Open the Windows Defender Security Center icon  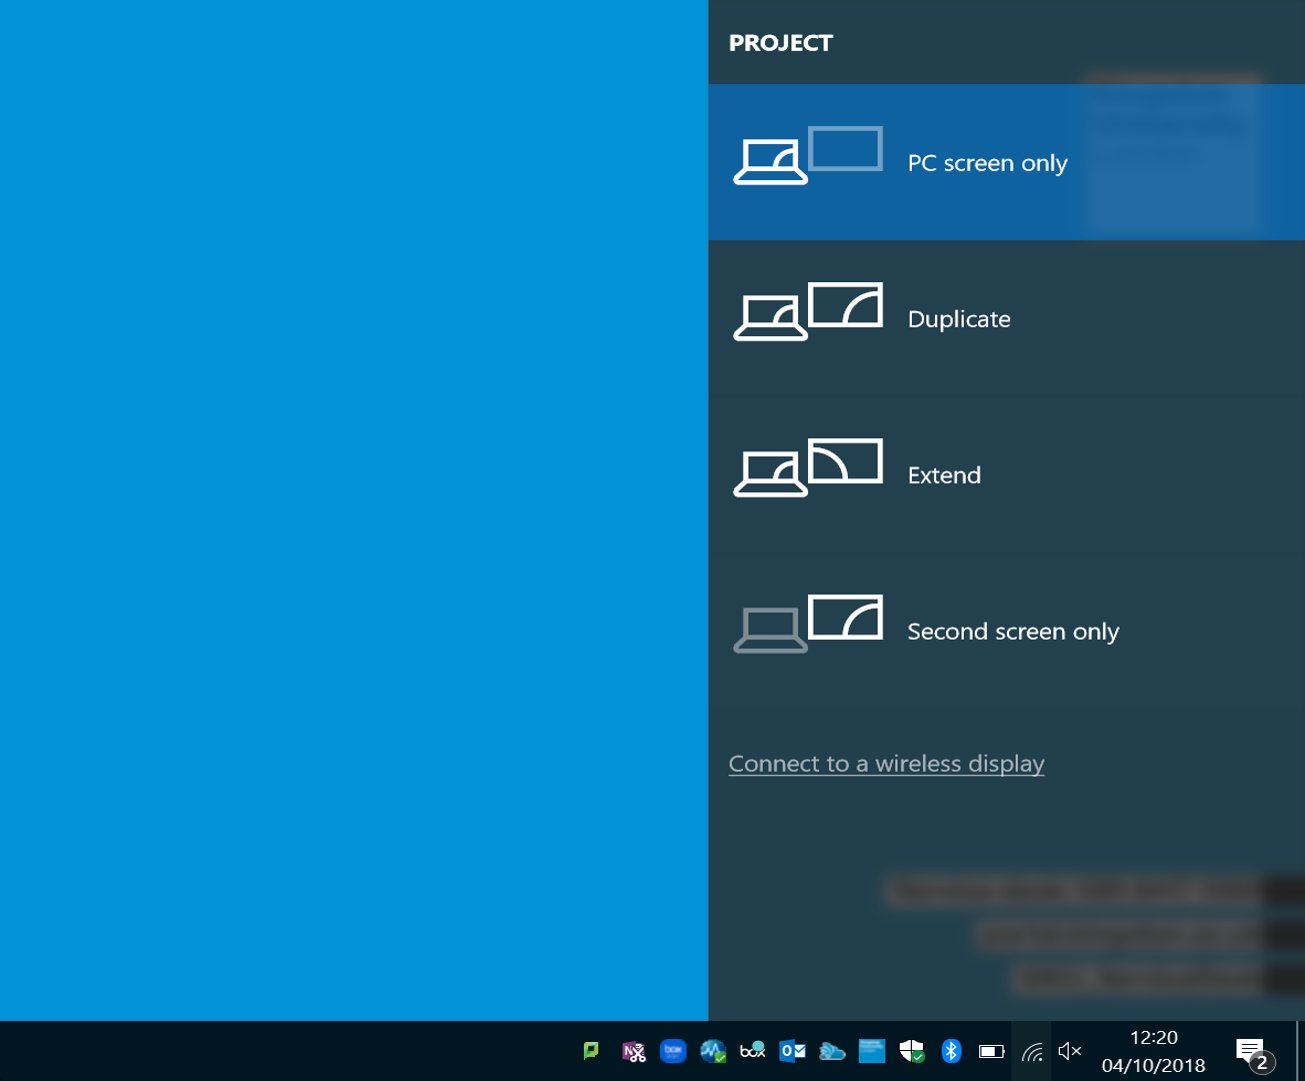click(910, 1051)
